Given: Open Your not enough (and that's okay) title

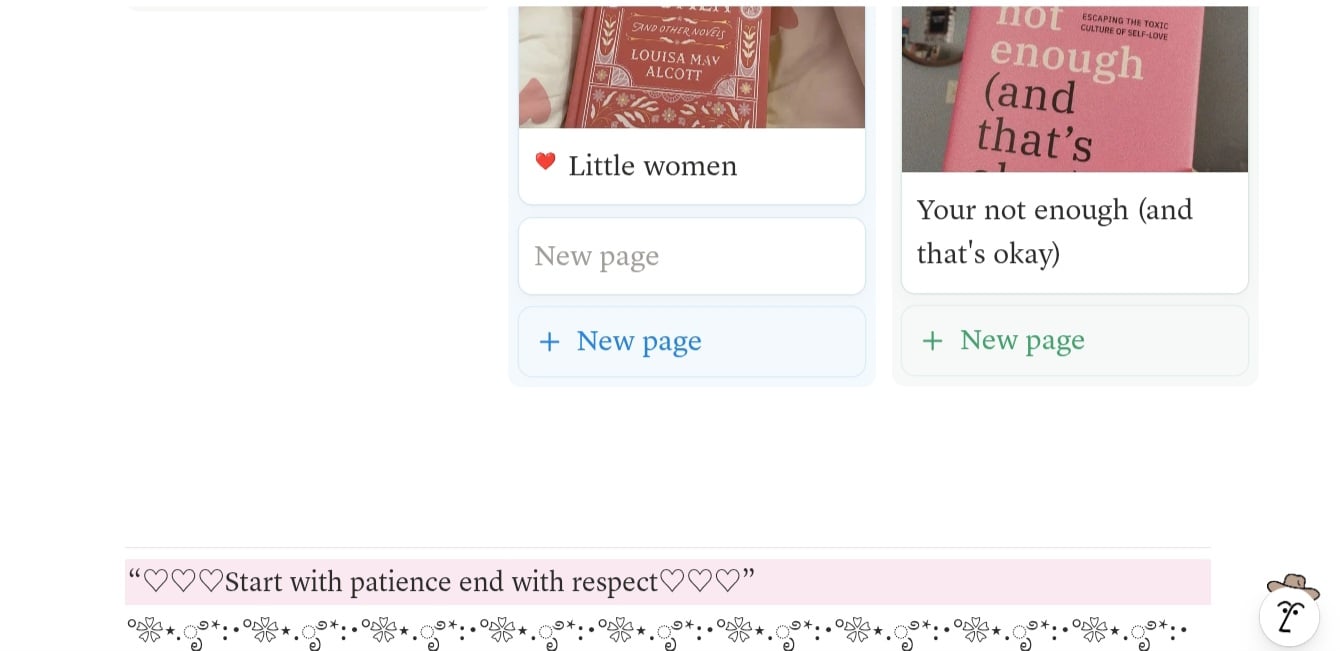Looking at the screenshot, I should click(x=1055, y=231).
